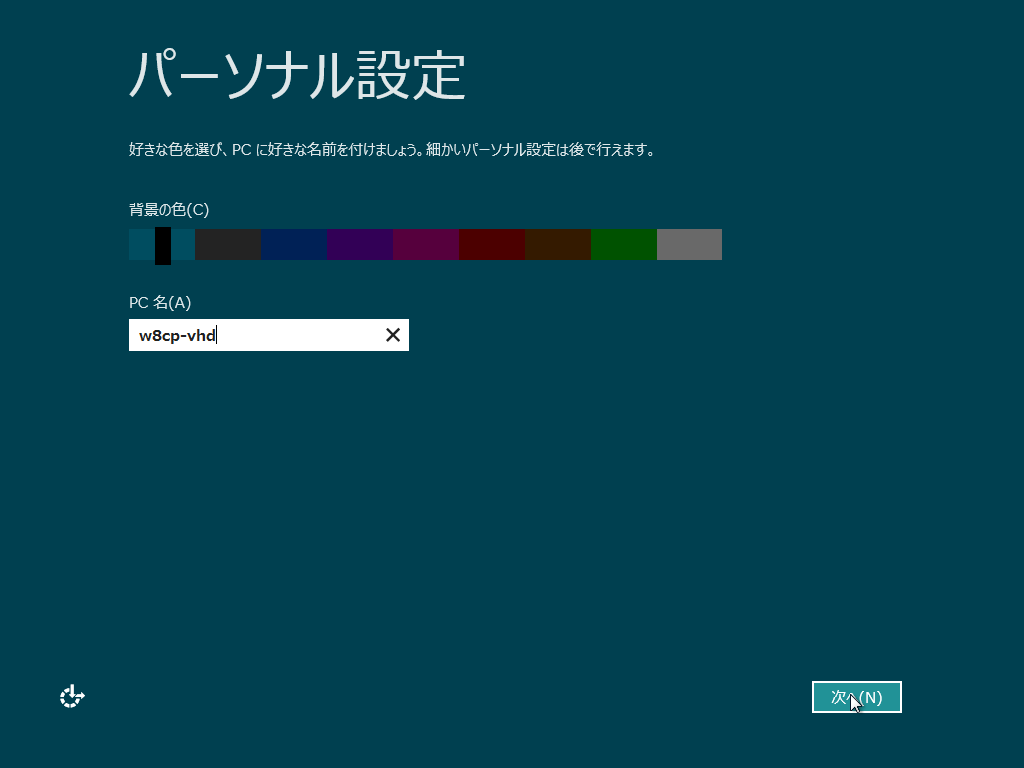Pick the dark gray background color
The width and height of the screenshot is (1024, 768).
tap(228, 244)
